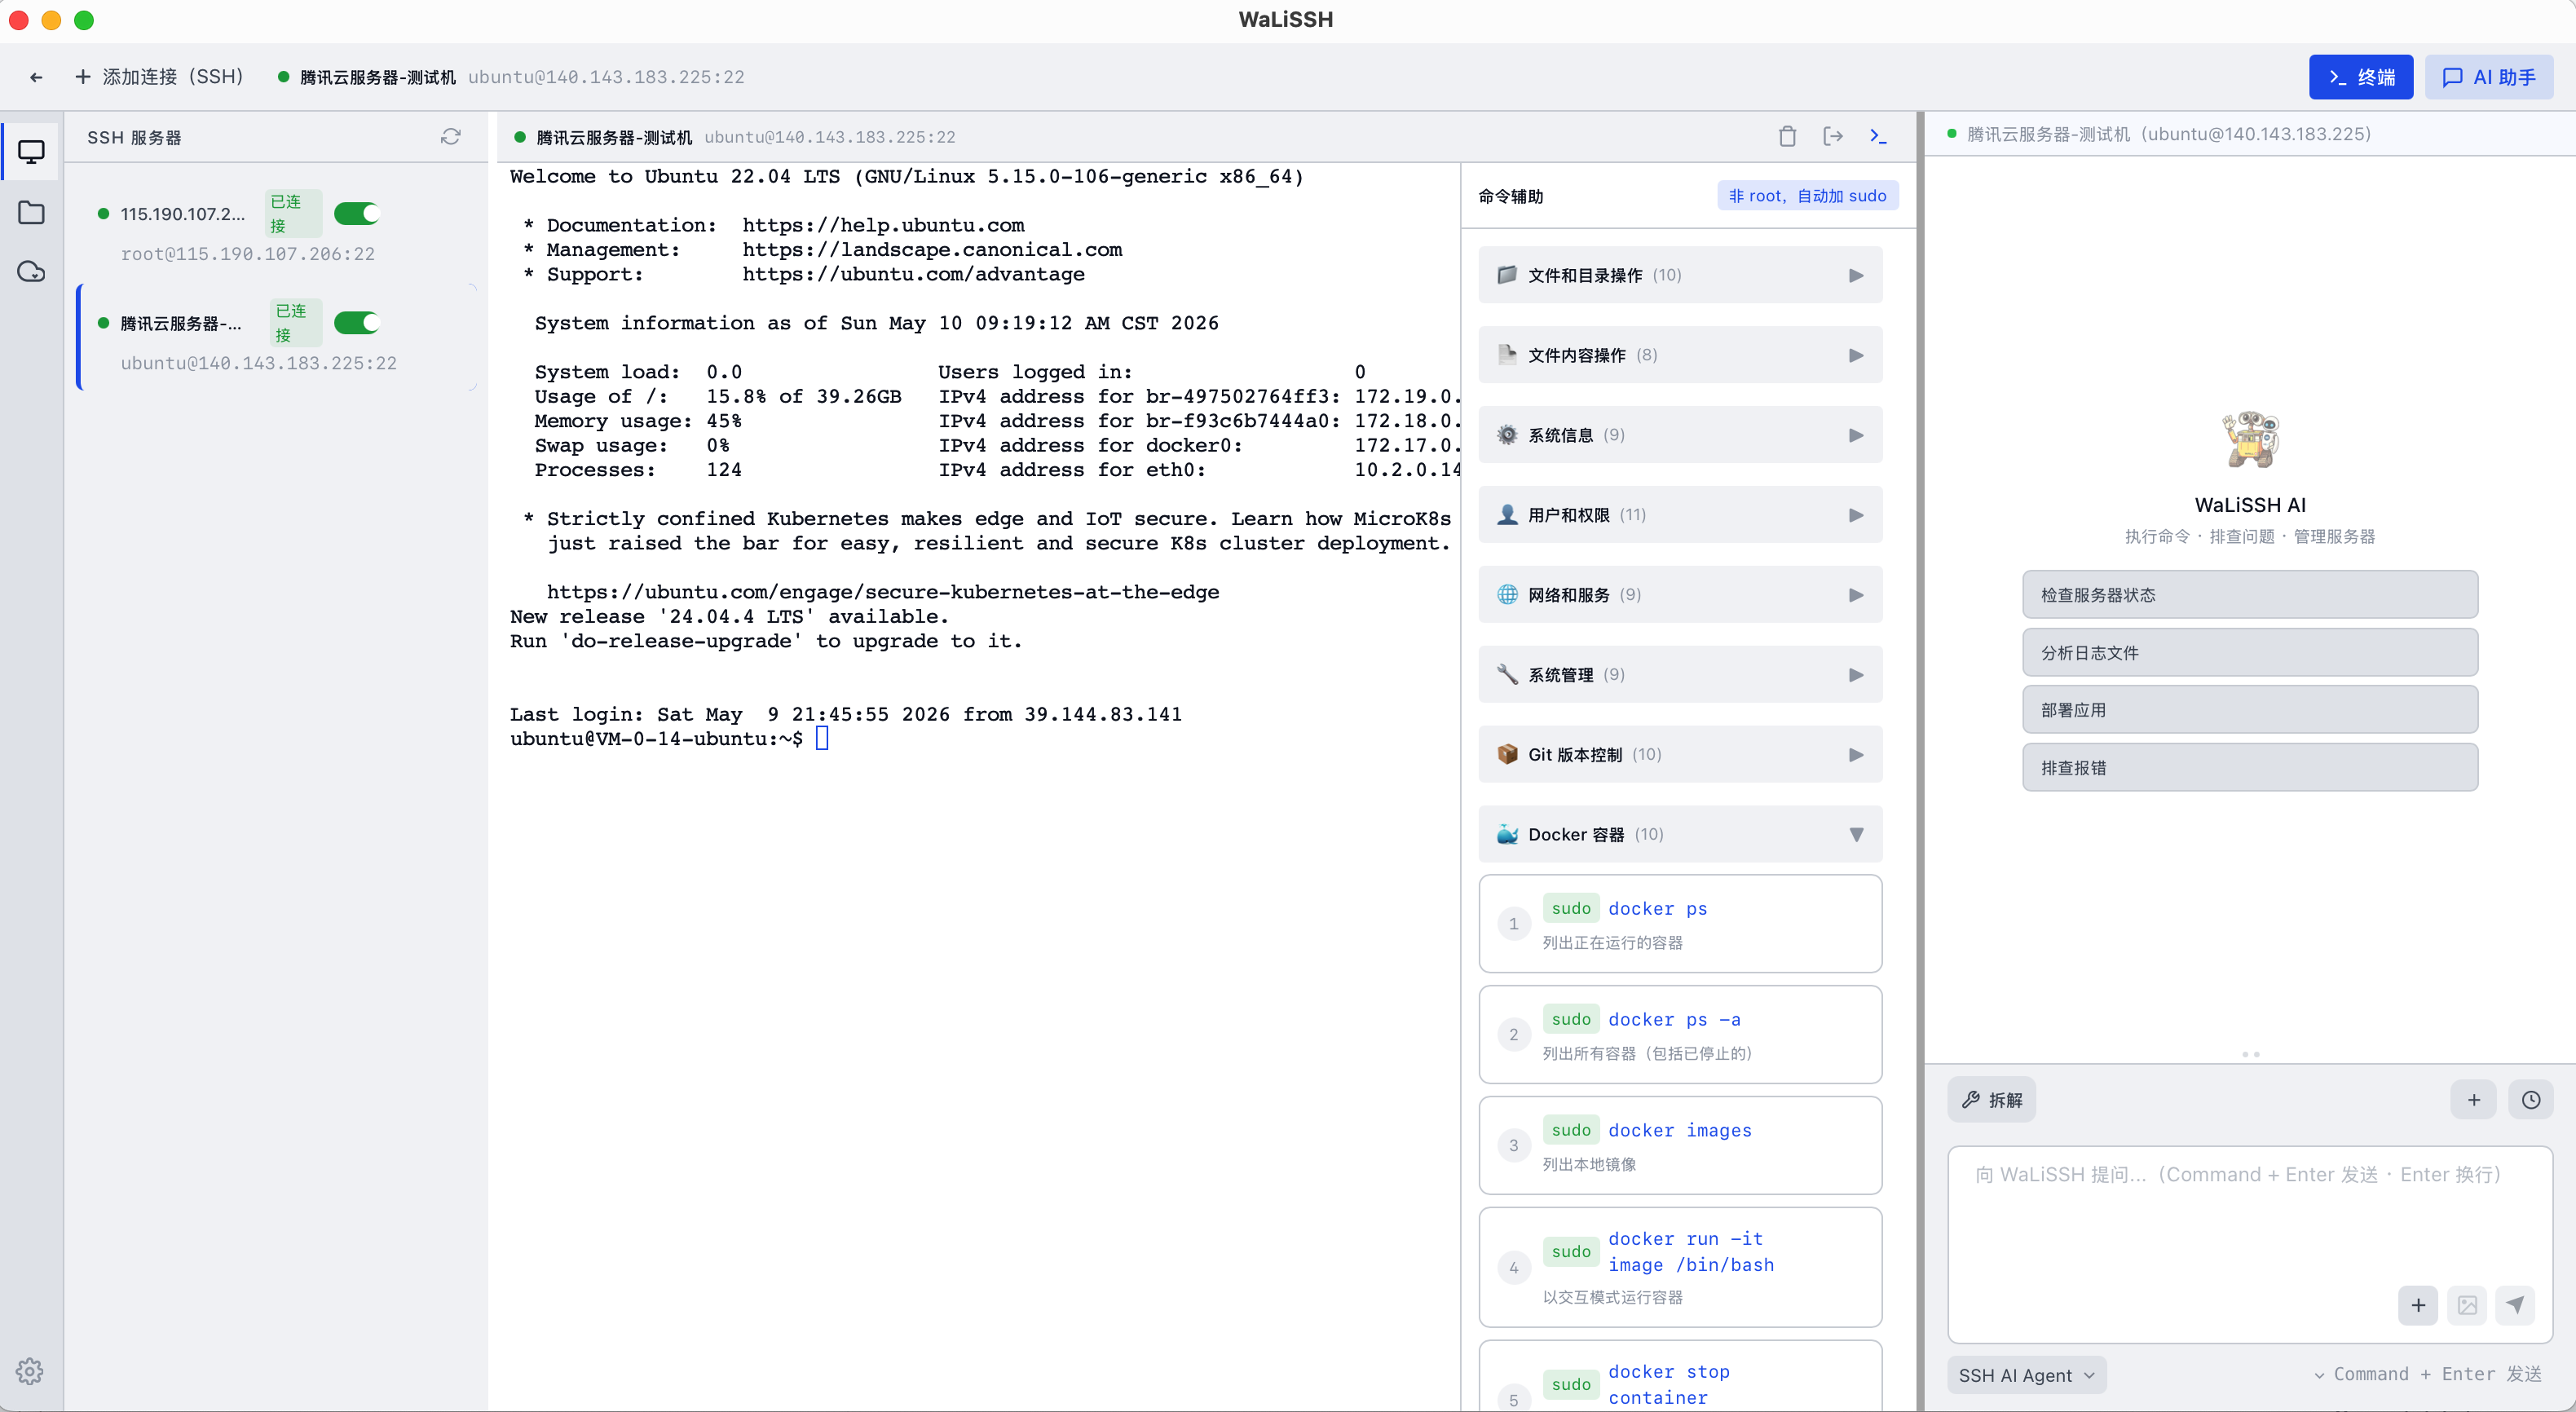The width and height of the screenshot is (2576, 1412).
Task: Focus the WaLiSSH AI prompt input
Action: (x=2250, y=1244)
